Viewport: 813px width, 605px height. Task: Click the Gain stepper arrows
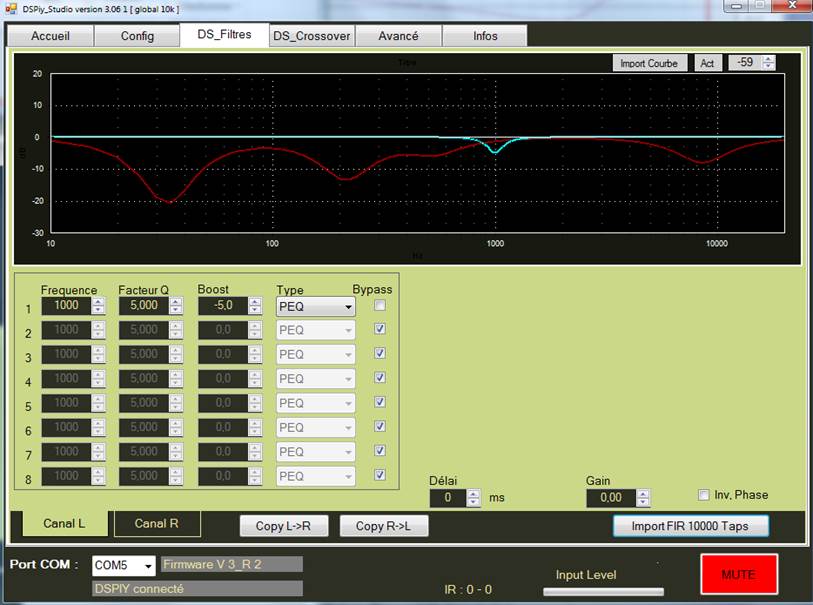[643, 498]
